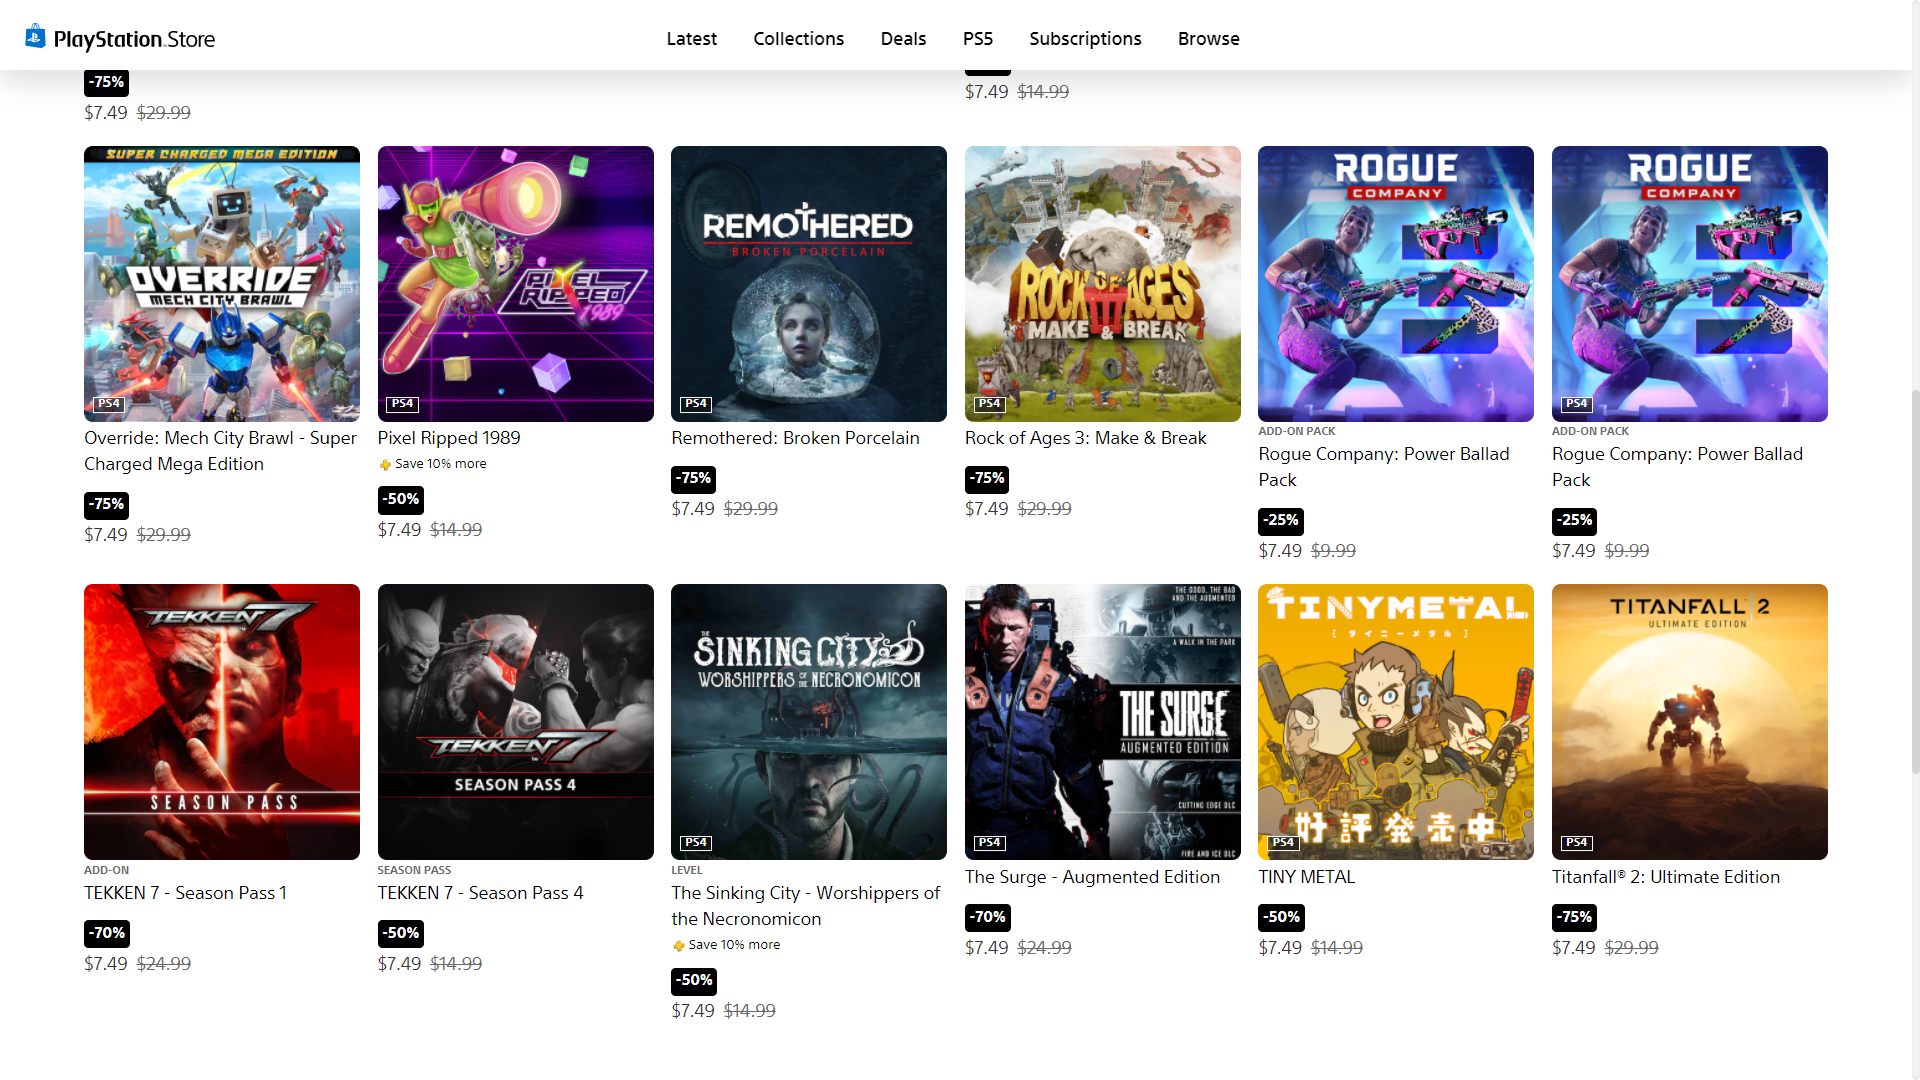Open the TINY METAL cover art
The image size is (1920, 1080).
[1395, 721]
